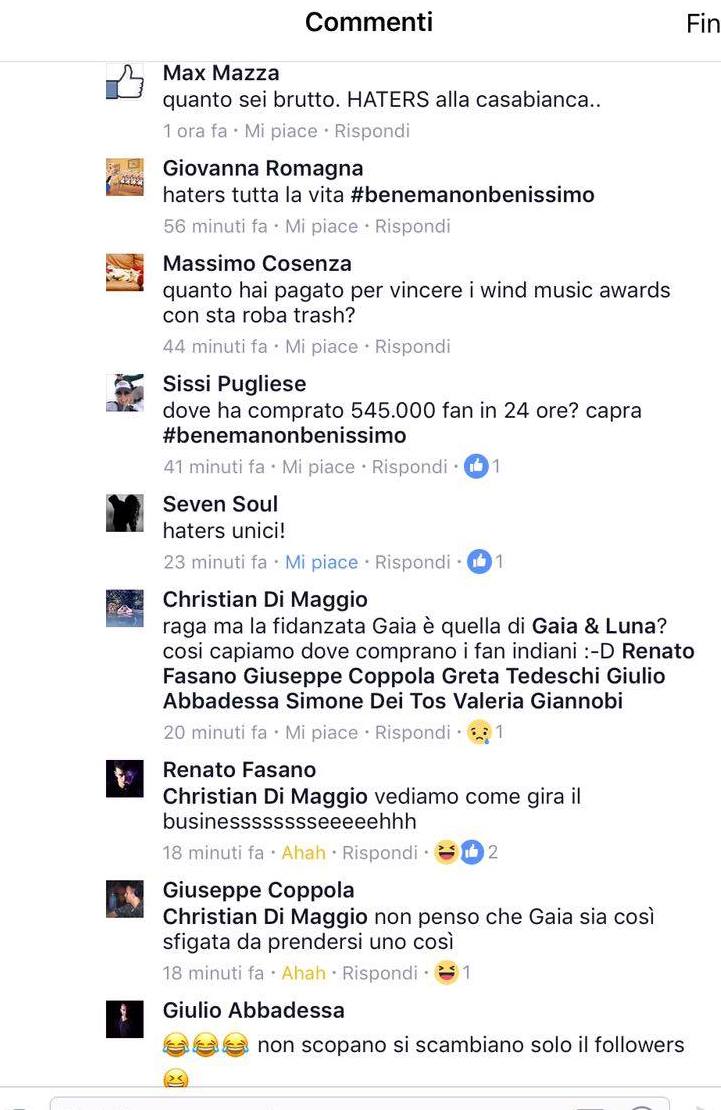
Task: Tap the like reaction icon on Sissi Pugliese's comment
Action: [476, 466]
